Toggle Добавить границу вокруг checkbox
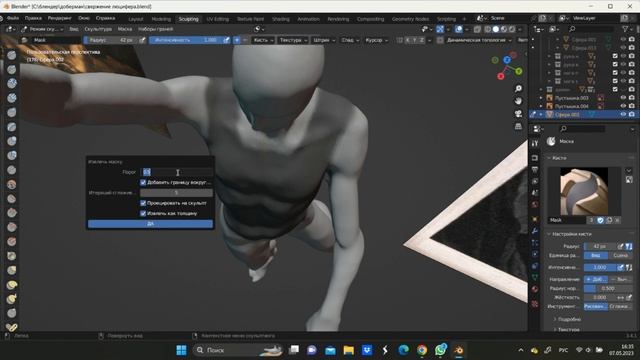 tap(143, 182)
